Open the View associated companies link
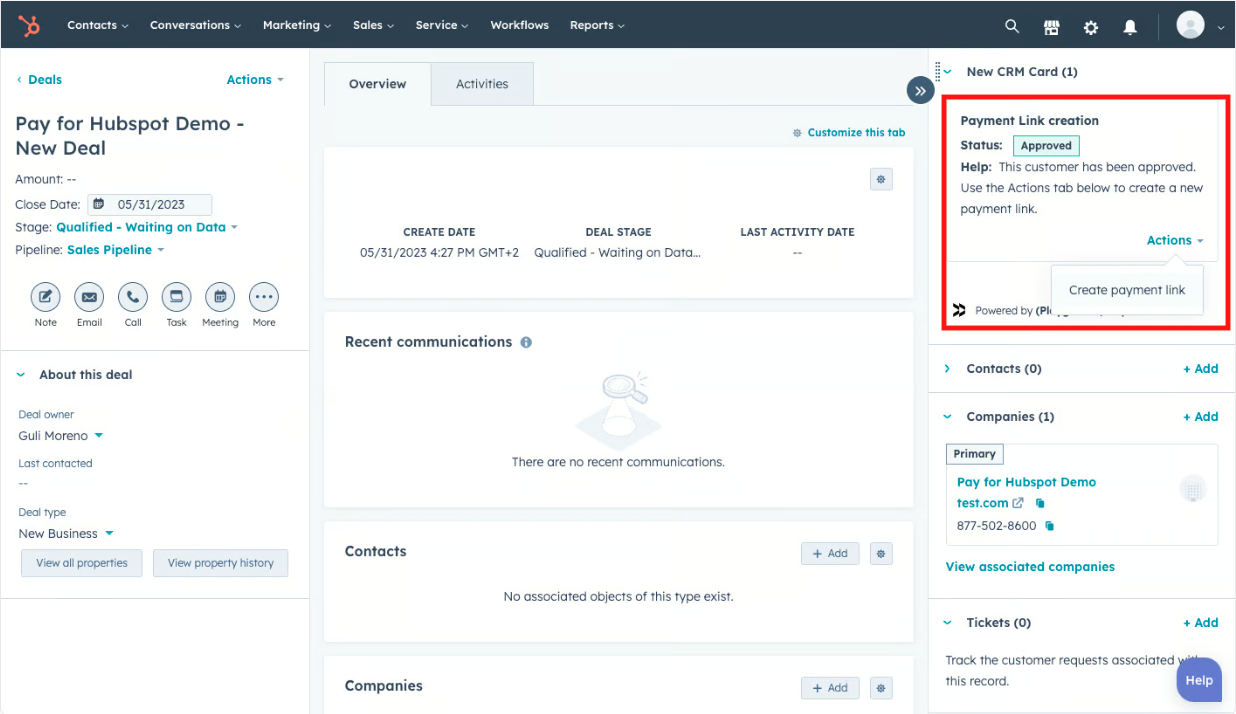This screenshot has height=714, width=1236. tap(1030, 567)
